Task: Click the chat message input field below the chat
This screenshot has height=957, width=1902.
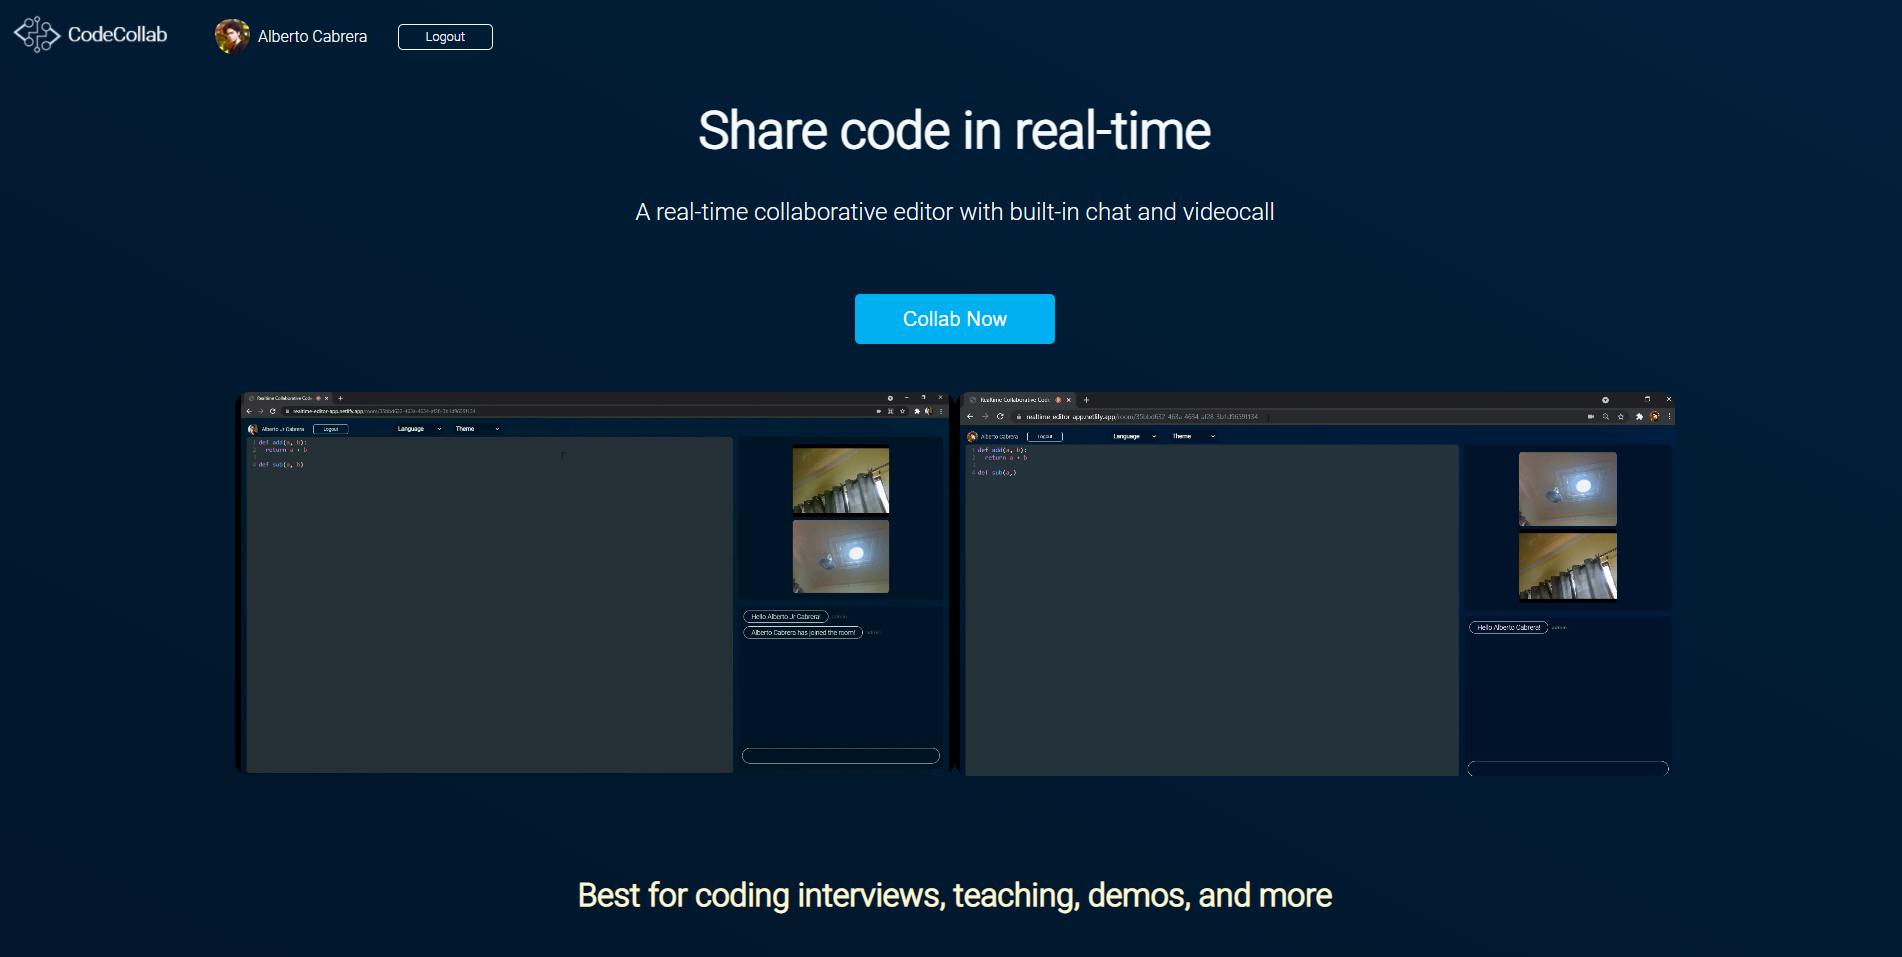Action: tap(840, 755)
